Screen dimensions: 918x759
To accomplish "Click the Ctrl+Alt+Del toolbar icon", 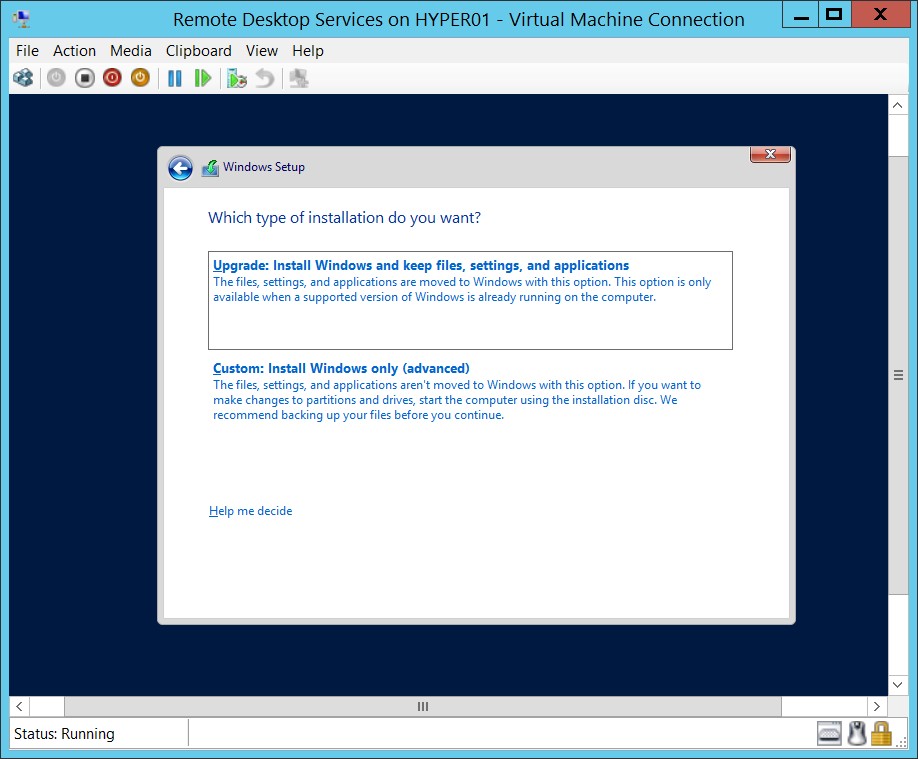I will [23, 78].
